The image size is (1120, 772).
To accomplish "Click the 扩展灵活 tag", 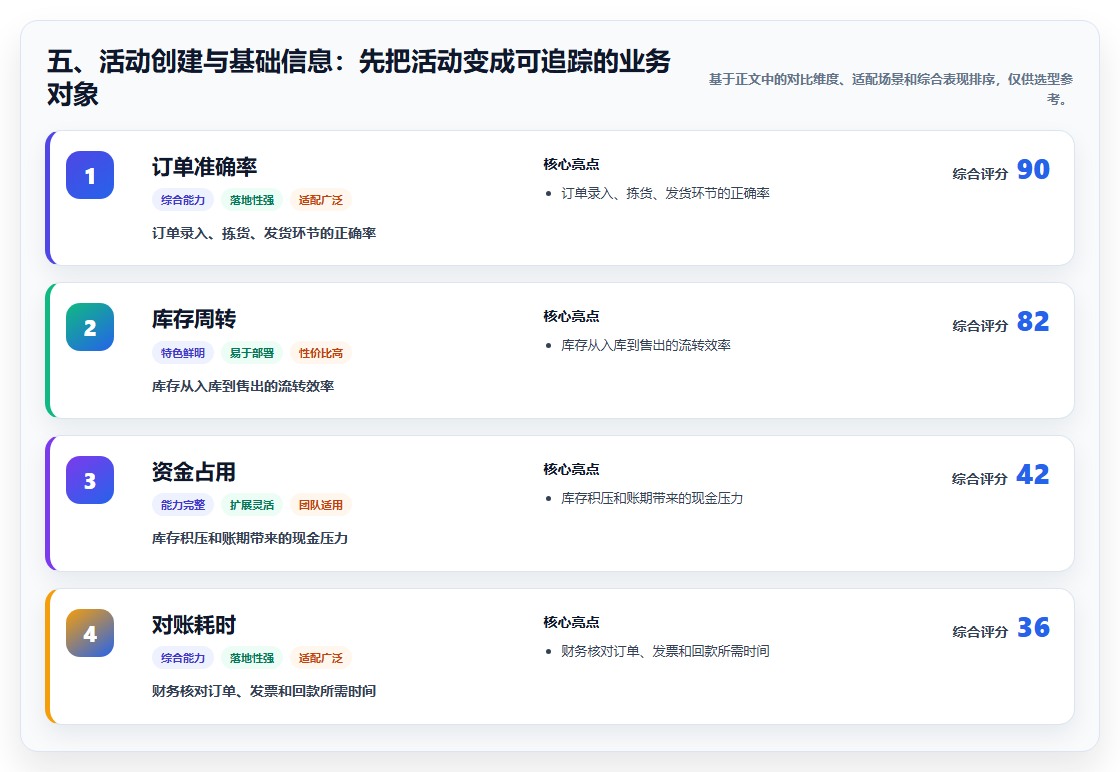I will (x=251, y=505).
